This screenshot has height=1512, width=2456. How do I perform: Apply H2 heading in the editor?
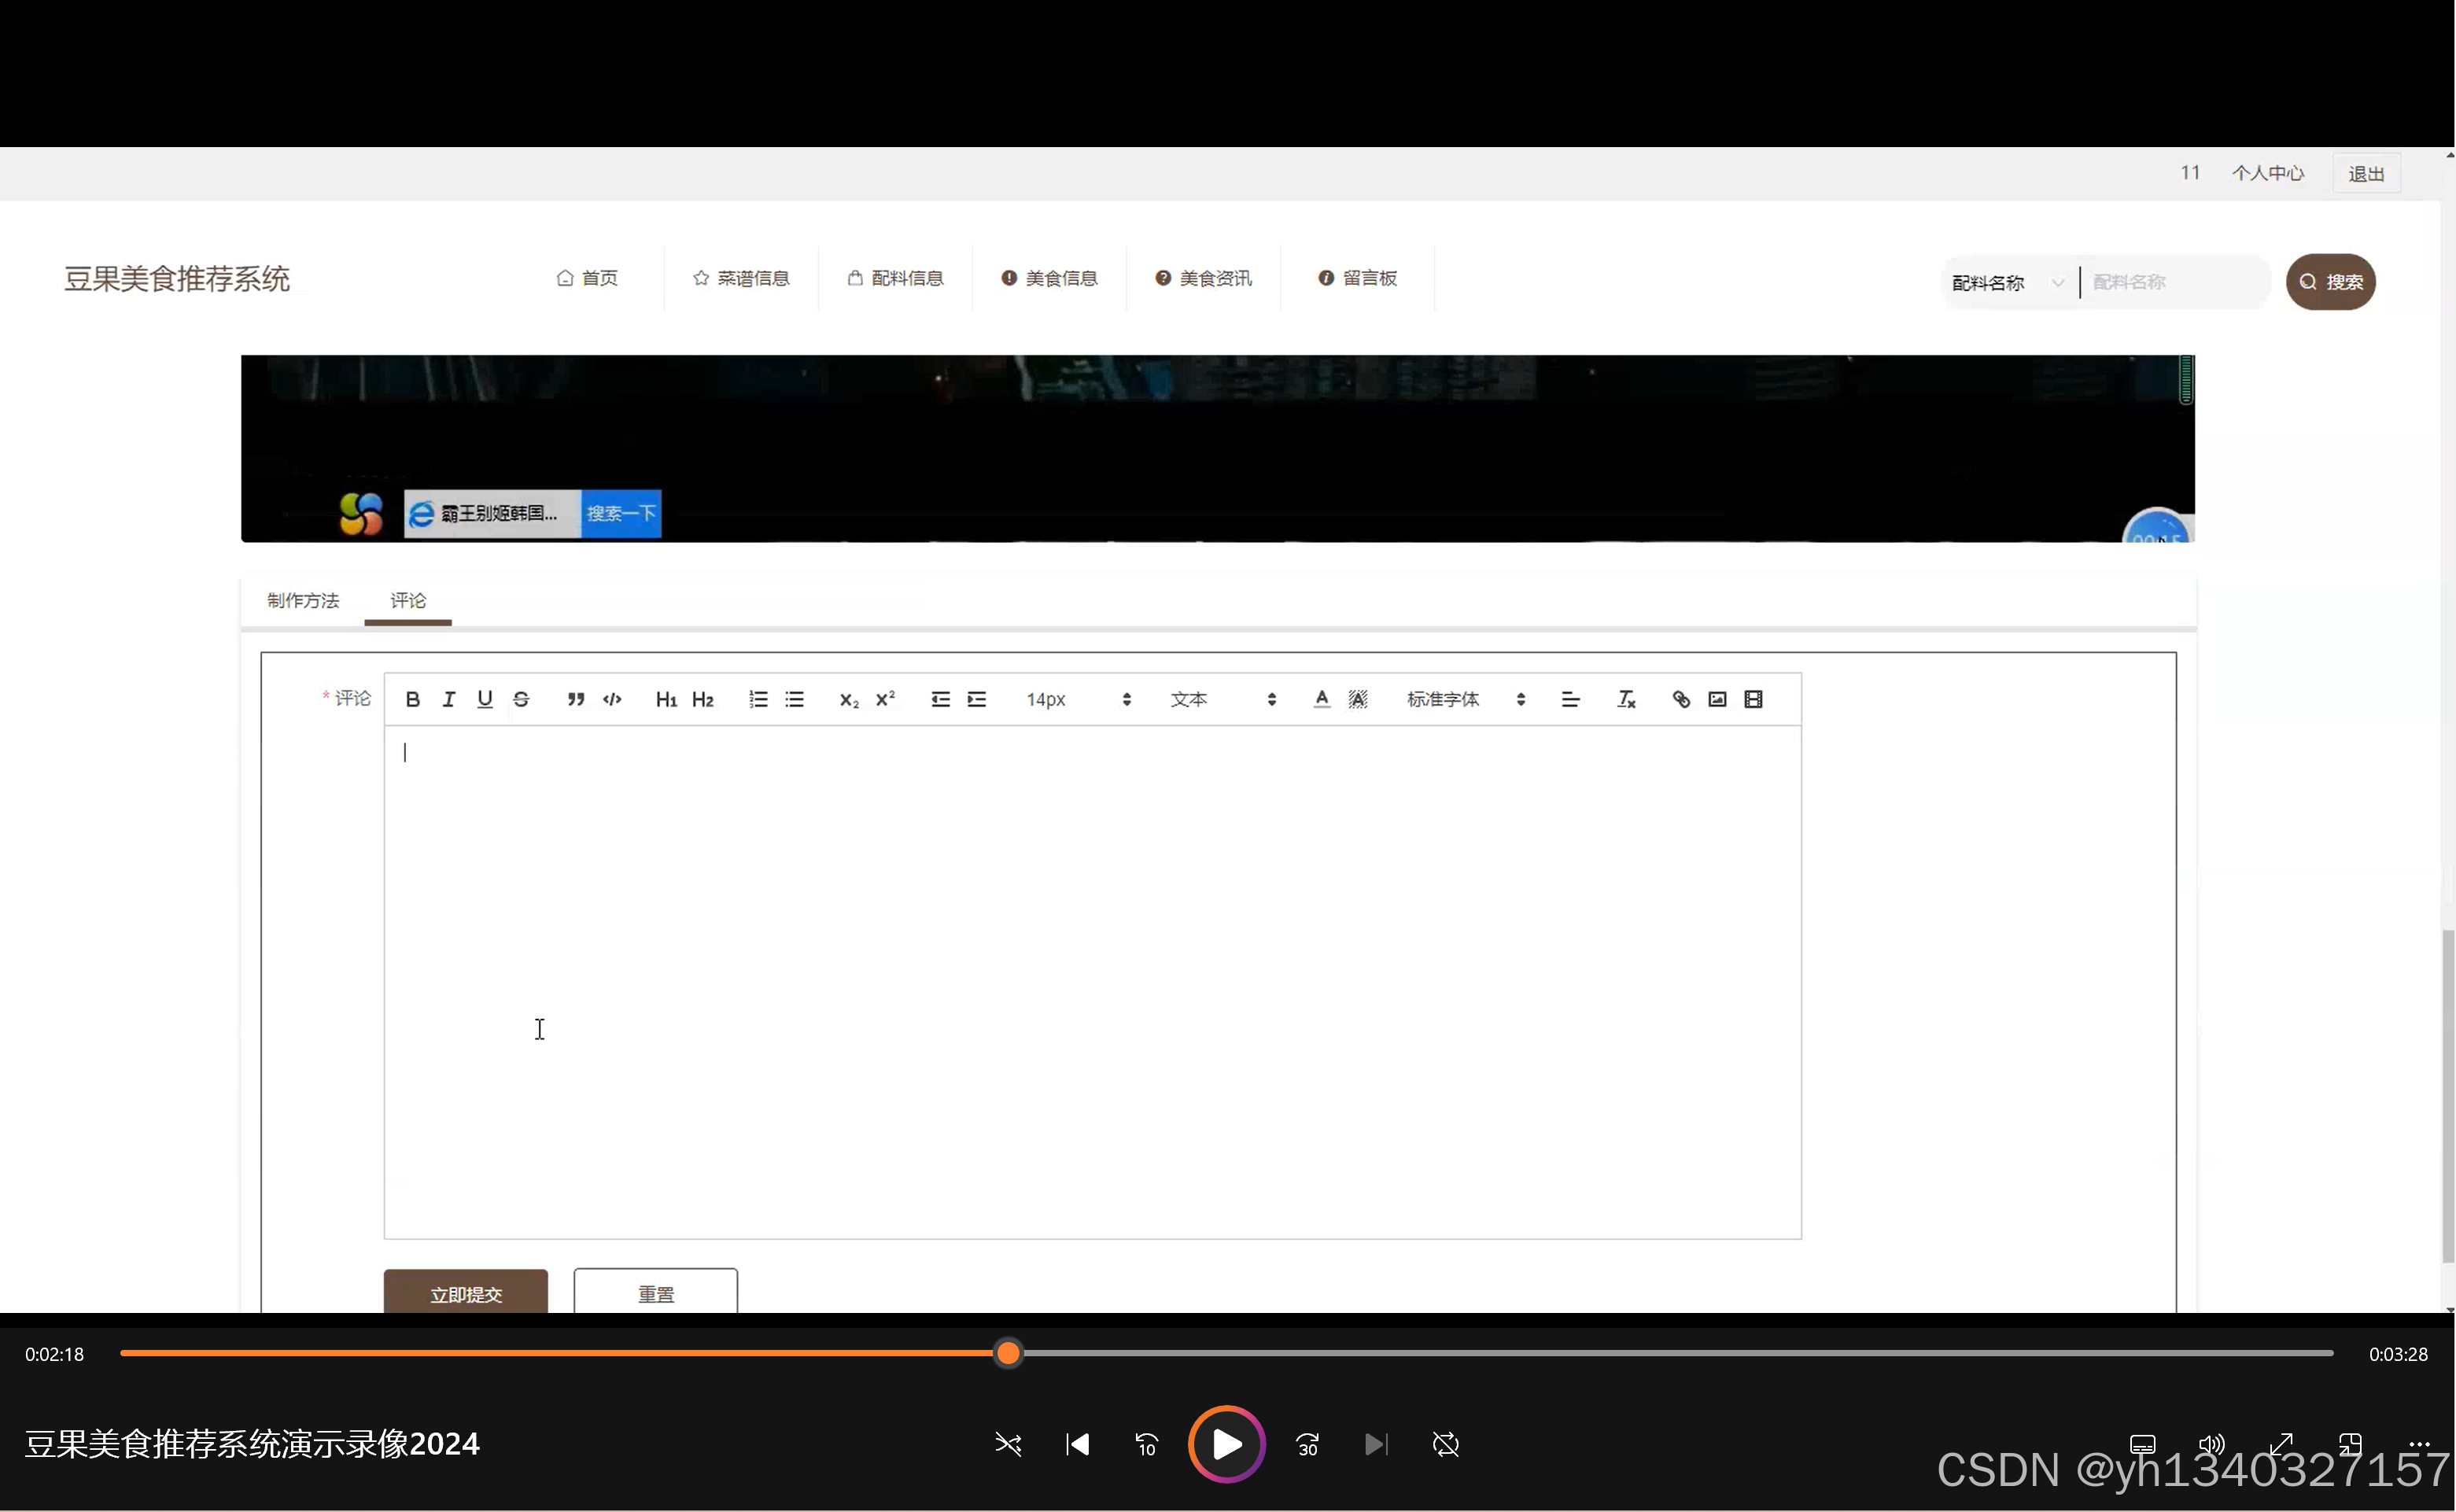click(703, 699)
